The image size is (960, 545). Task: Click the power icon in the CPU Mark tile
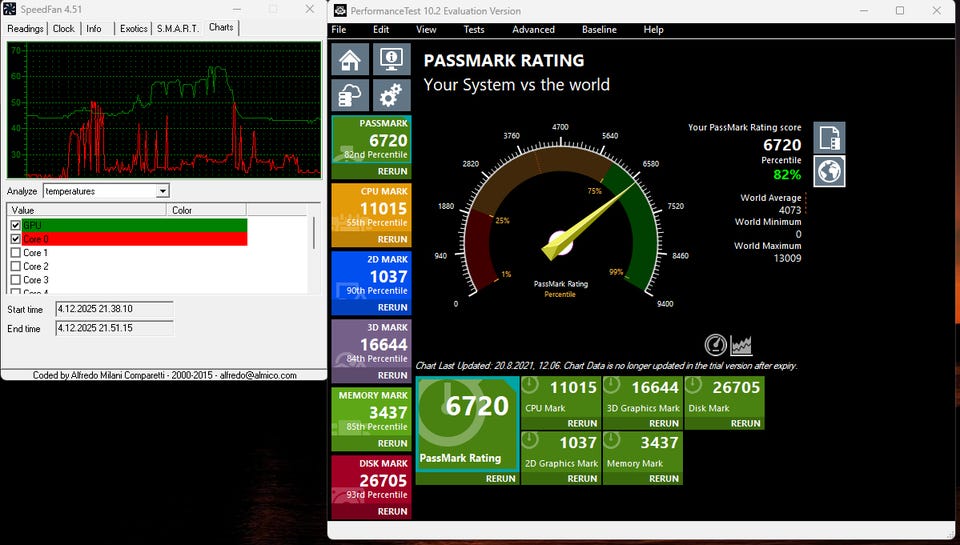pos(530,385)
